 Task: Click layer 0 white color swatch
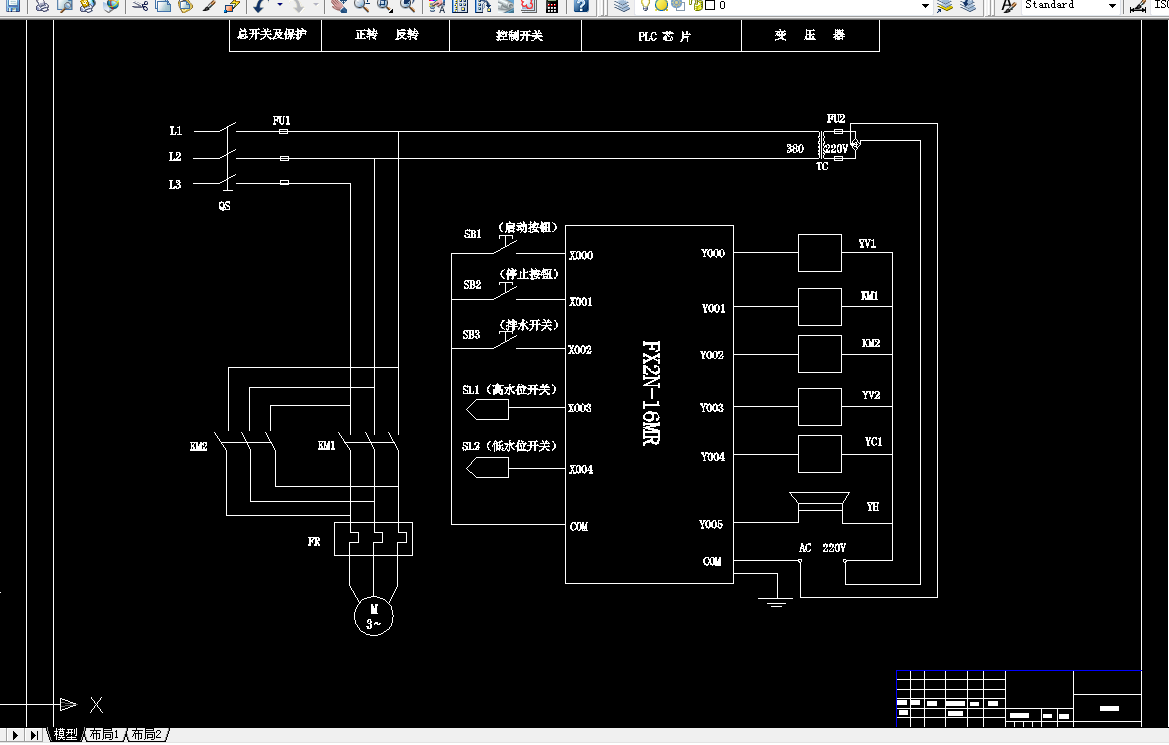pyautogui.click(x=710, y=5)
